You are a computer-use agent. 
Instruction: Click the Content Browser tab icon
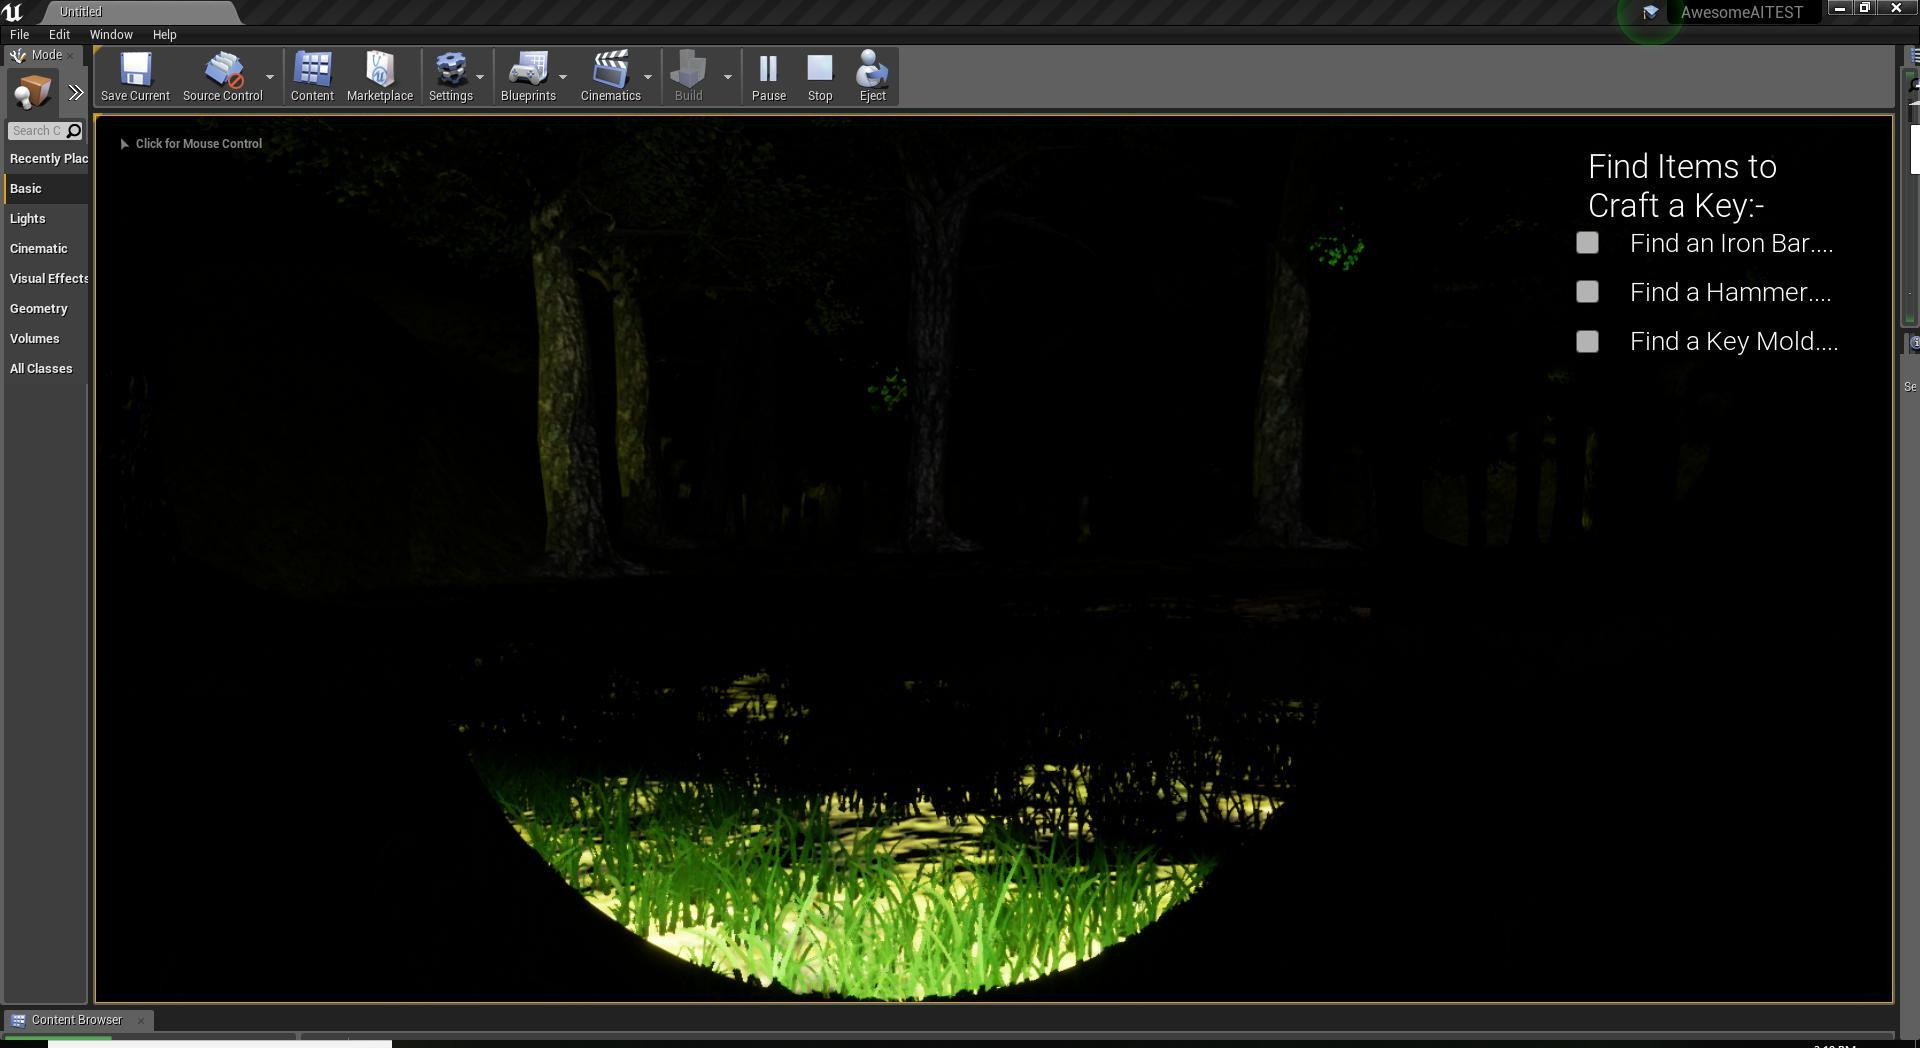point(18,1020)
